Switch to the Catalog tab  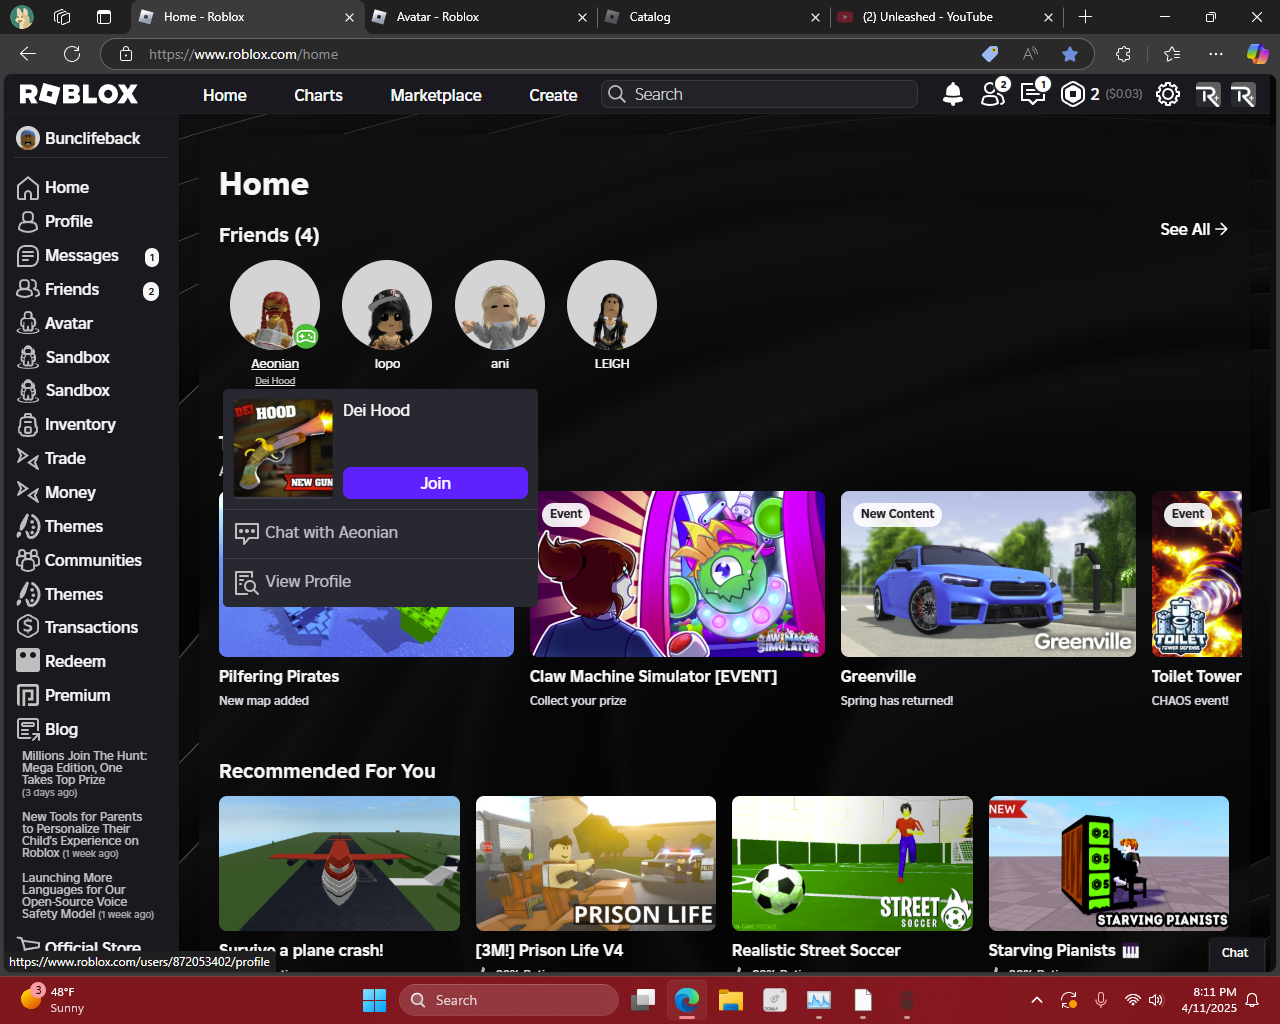712,17
